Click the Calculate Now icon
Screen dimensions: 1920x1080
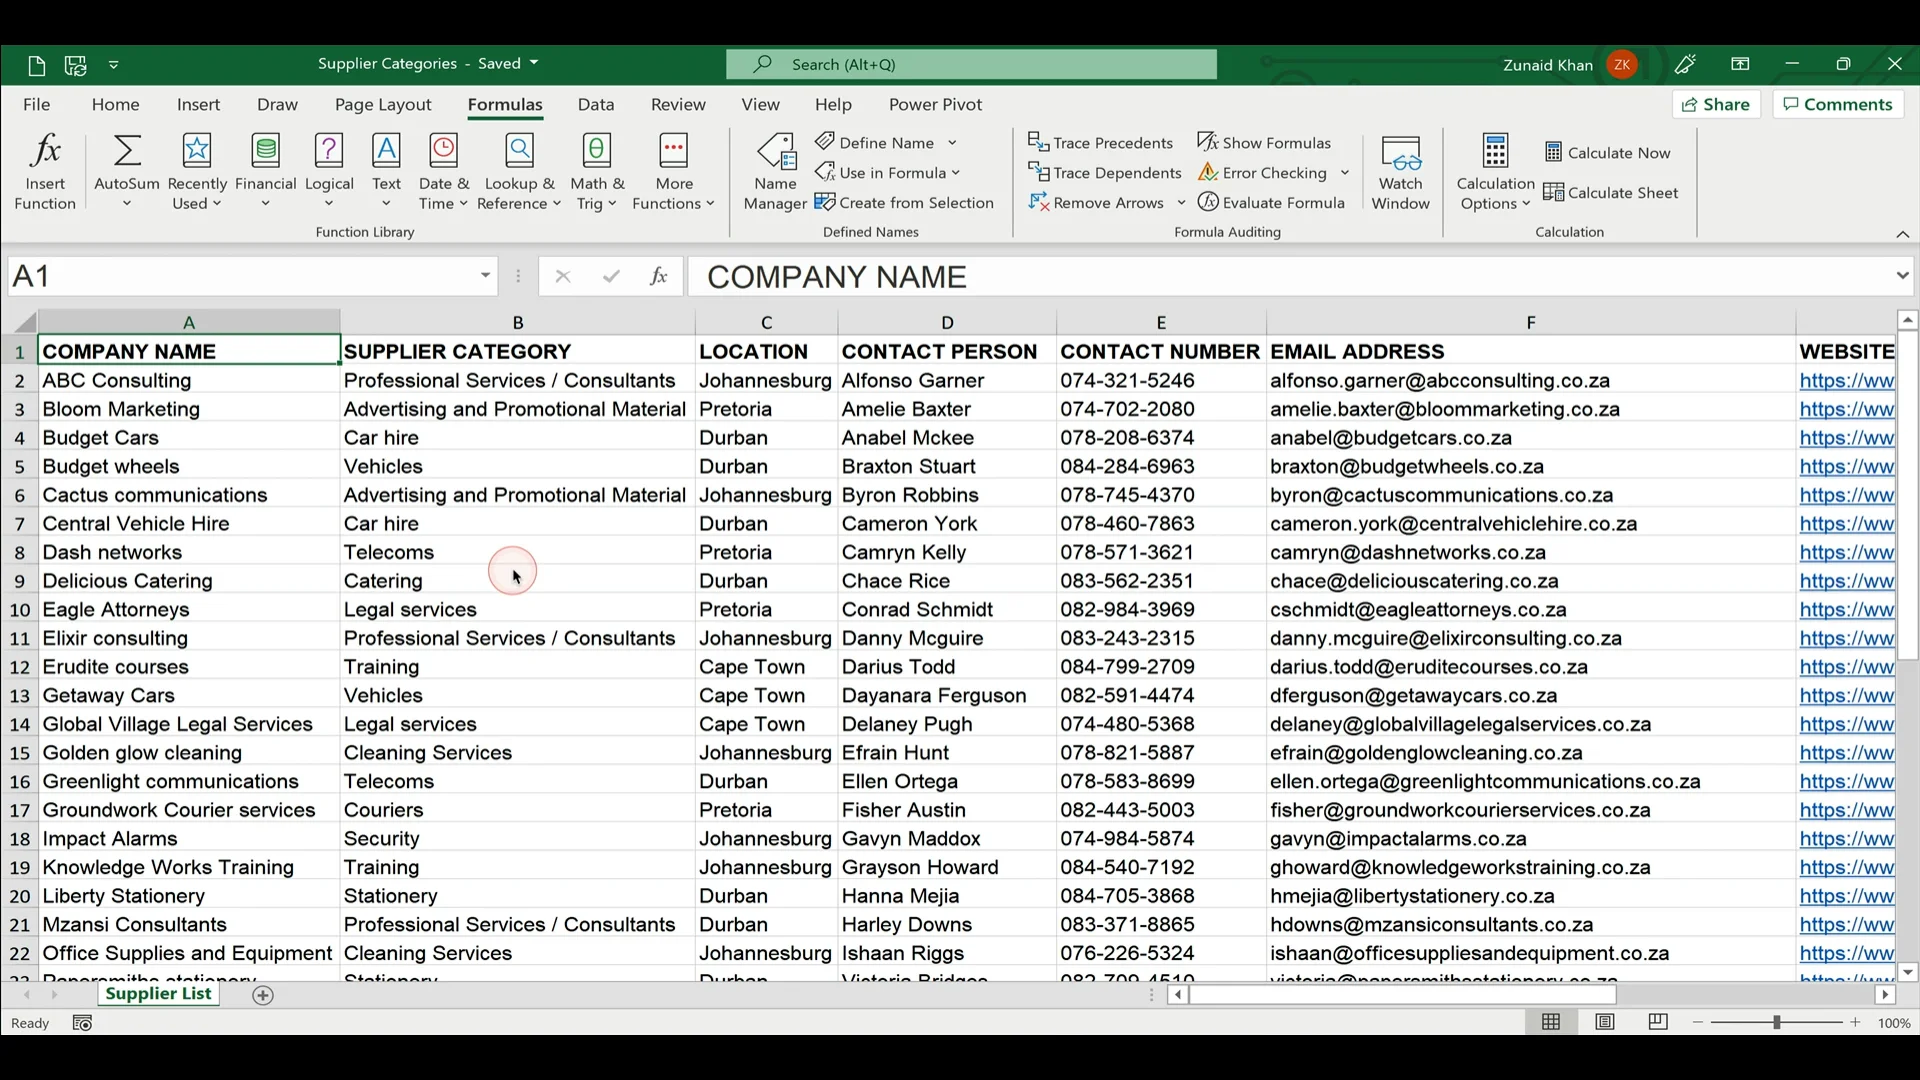pos(1553,153)
